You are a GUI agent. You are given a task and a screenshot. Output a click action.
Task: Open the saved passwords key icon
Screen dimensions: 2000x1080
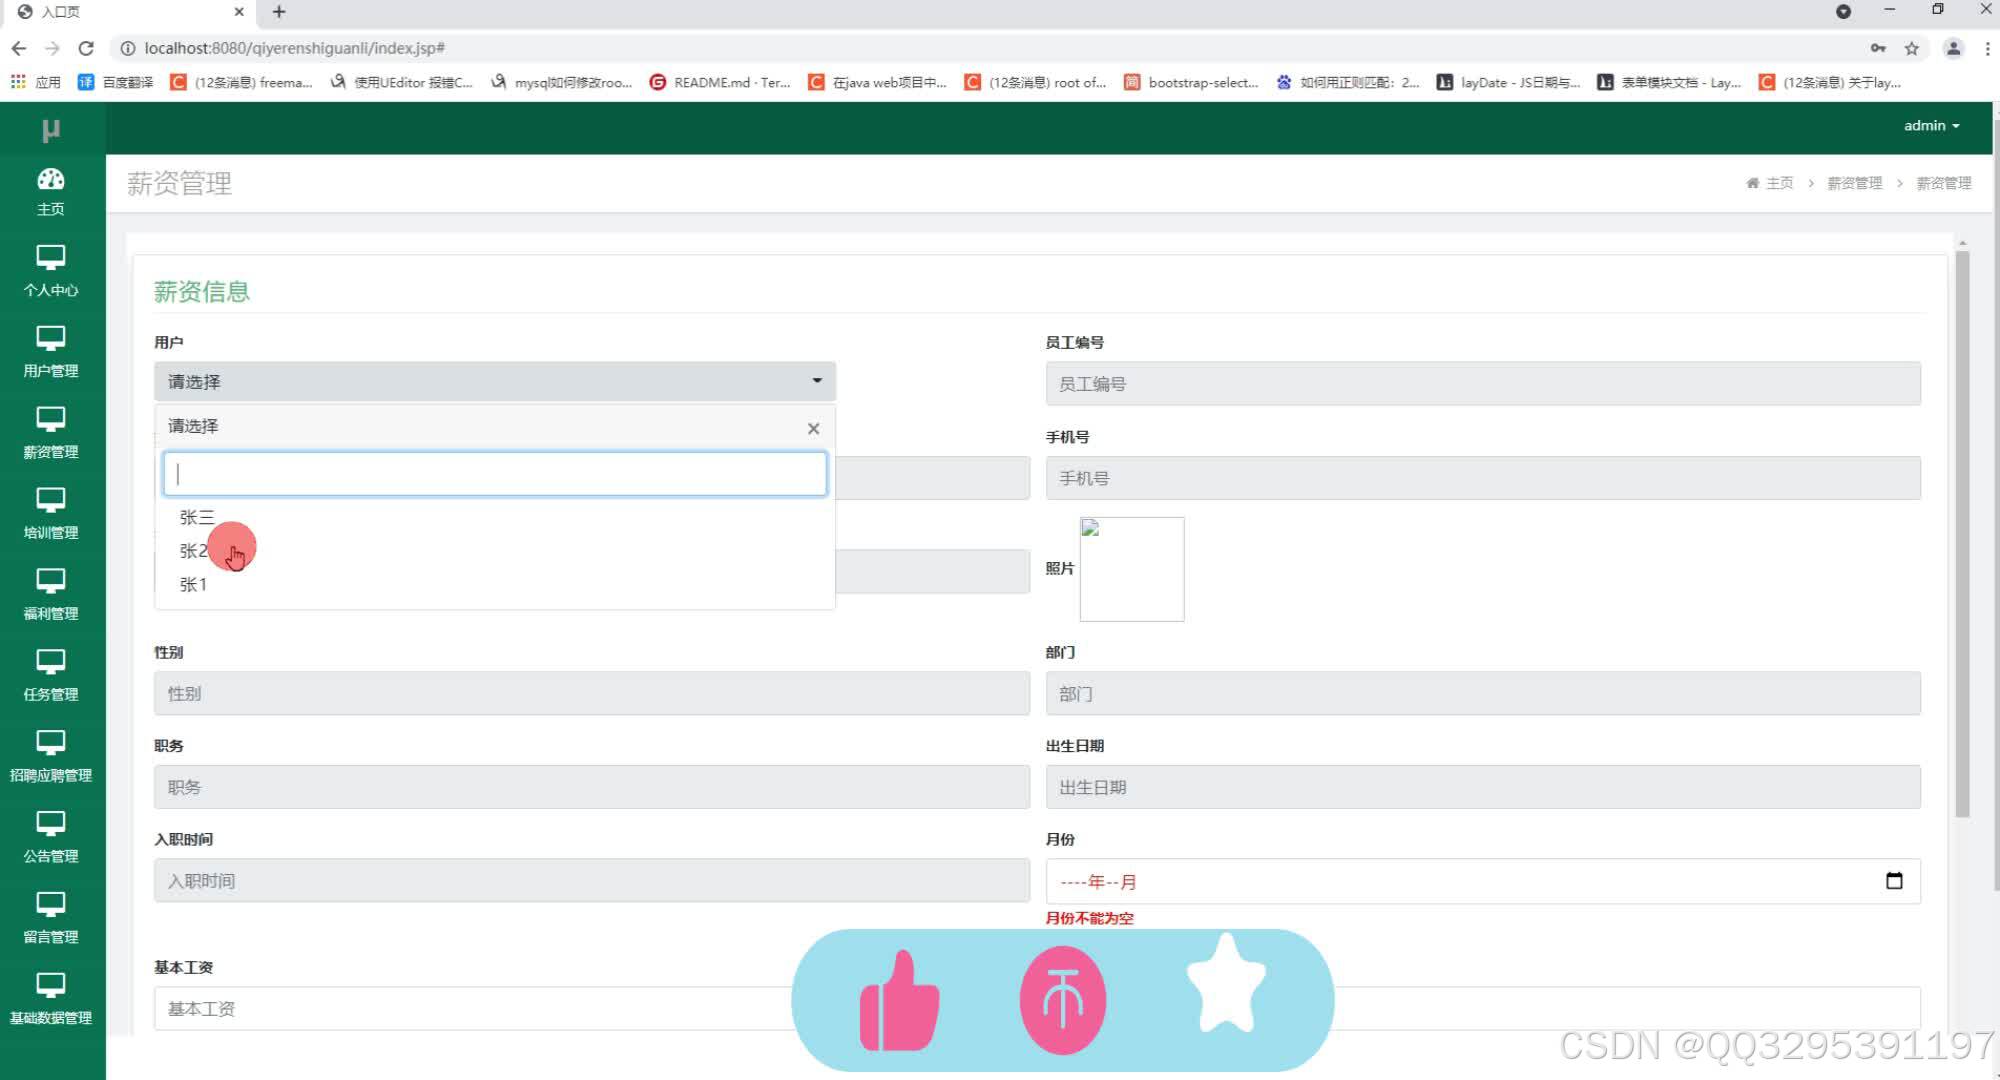click(1878, 48)
